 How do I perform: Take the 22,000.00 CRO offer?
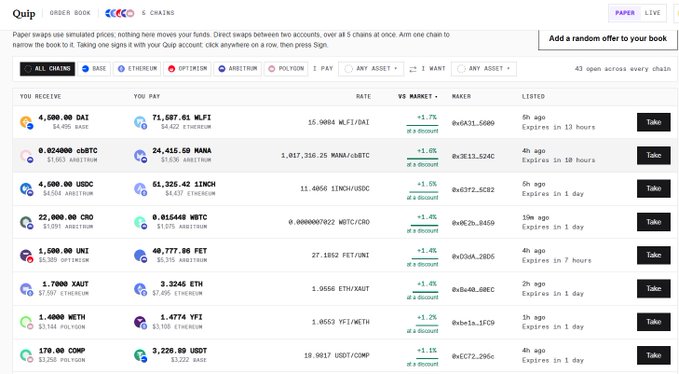[x=653, y=222]
